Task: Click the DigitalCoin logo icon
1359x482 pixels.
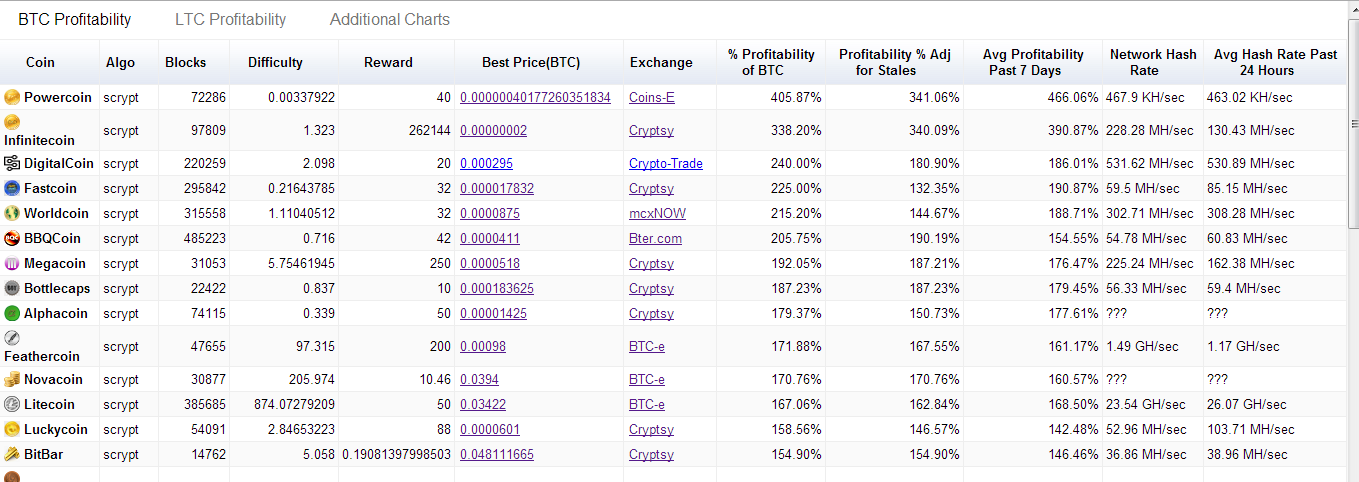Action: click(x=12, y=163)
